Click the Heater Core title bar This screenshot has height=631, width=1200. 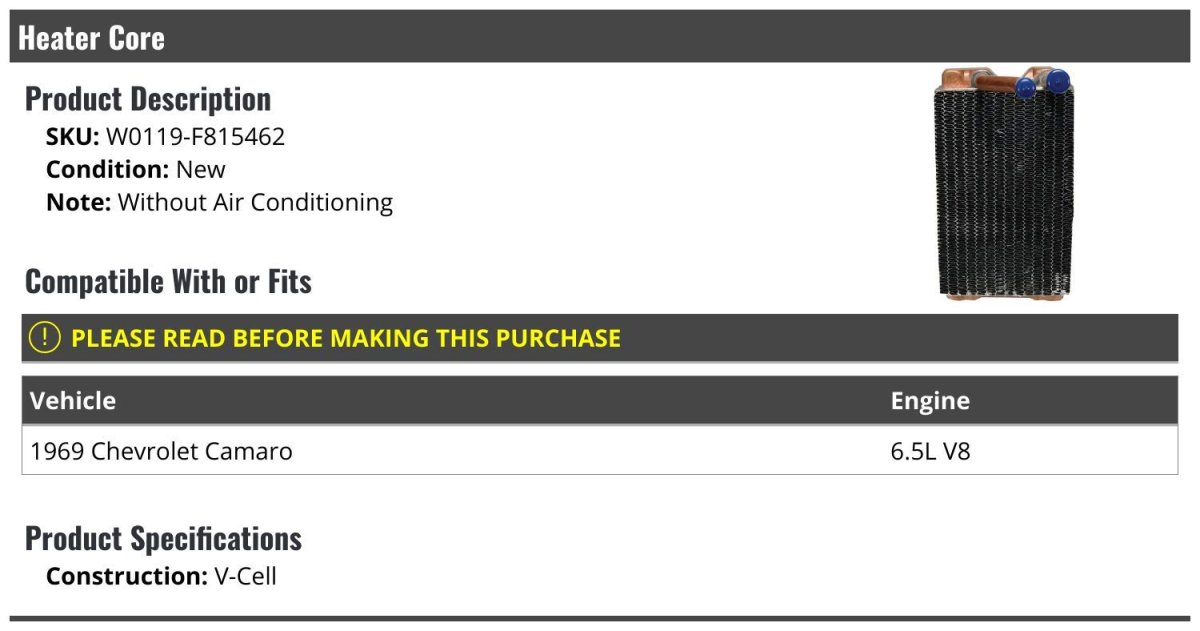(x=92, y=38)
